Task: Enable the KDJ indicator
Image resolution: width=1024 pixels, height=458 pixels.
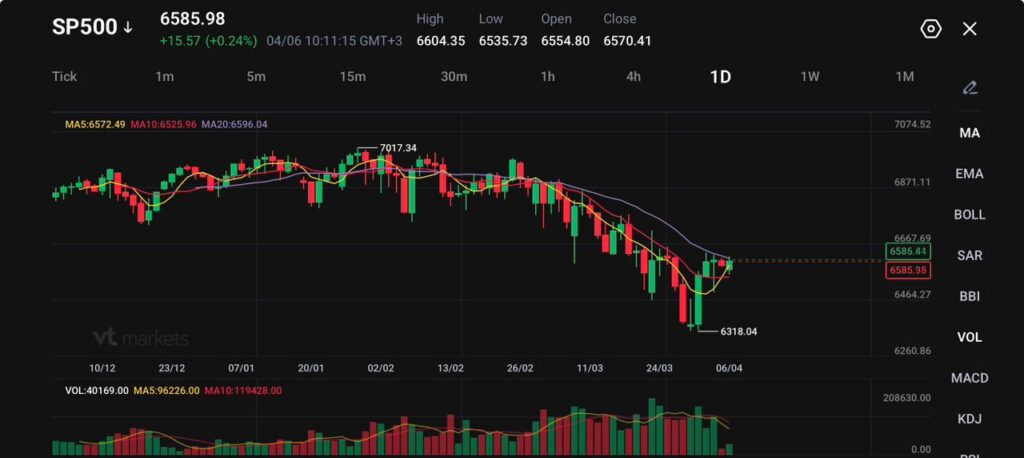Action: pos(969,419)
